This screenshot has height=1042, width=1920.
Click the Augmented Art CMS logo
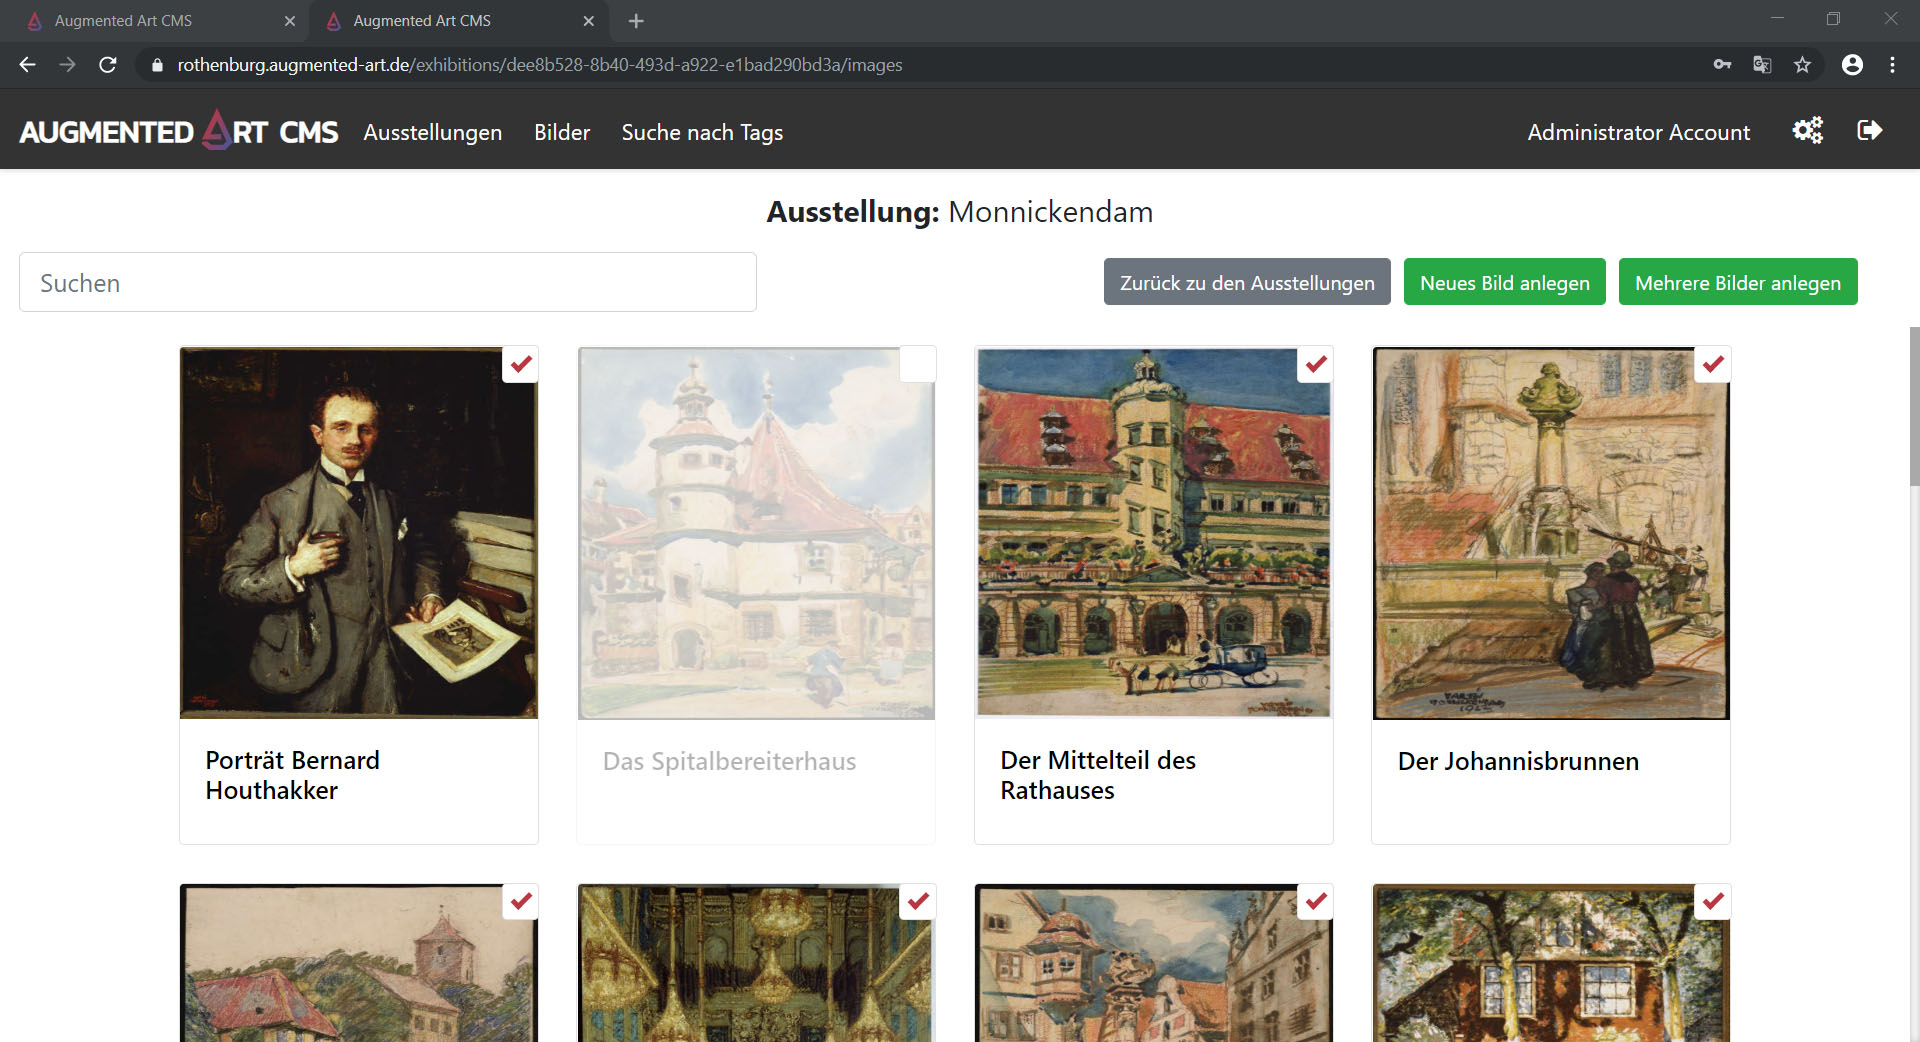coord(179,132)
